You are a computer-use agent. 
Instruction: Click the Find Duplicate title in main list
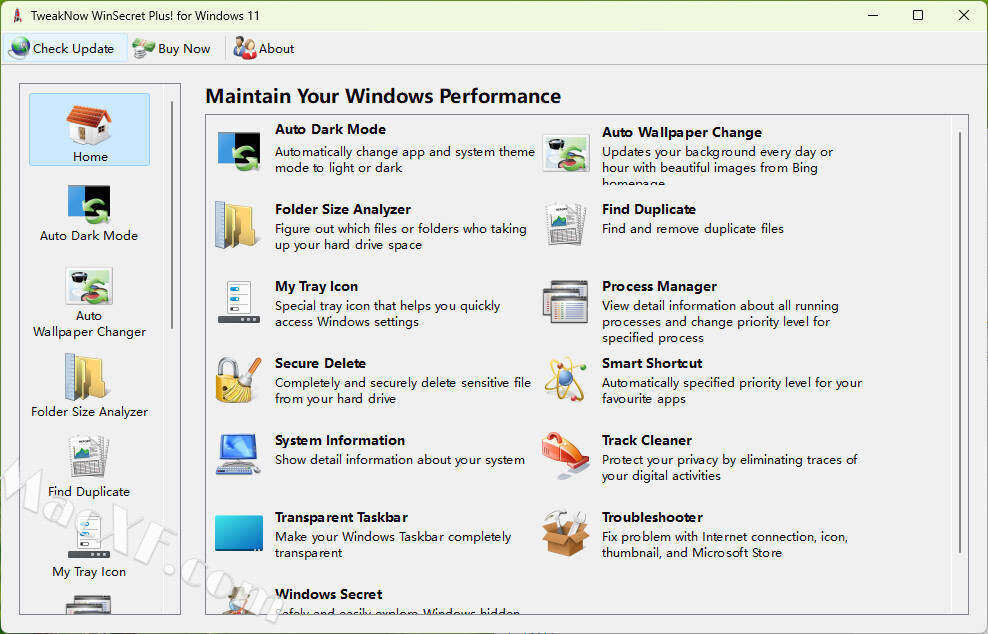pos(648,209)
